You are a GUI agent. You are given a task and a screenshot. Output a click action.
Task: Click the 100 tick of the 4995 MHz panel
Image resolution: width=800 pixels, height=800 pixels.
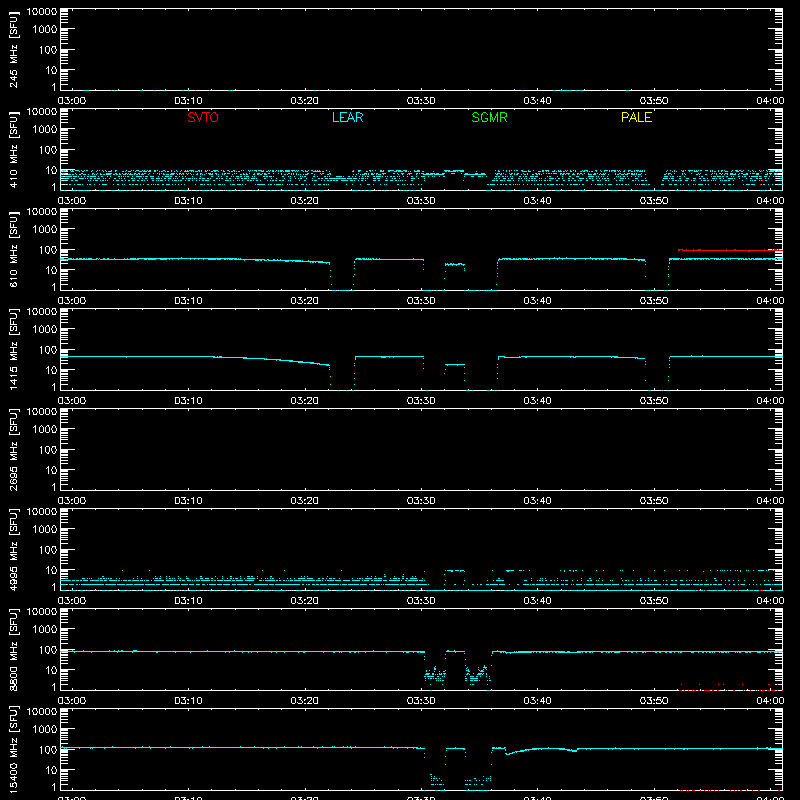(x=48, y=550)
